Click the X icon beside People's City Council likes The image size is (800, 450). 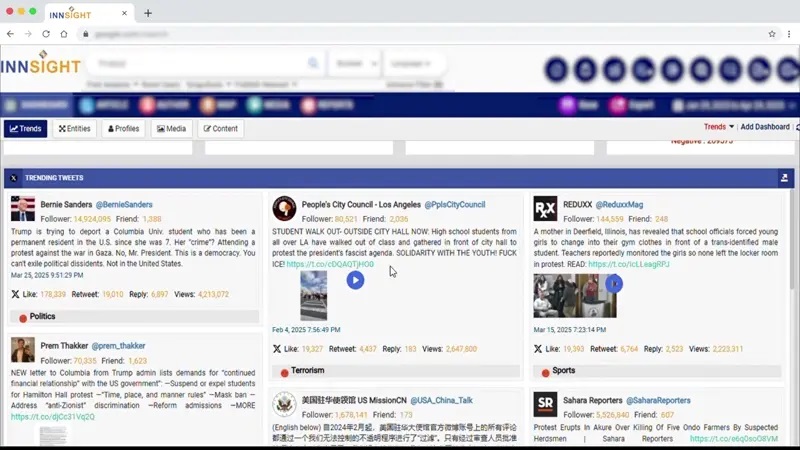(x=277, y=349)
